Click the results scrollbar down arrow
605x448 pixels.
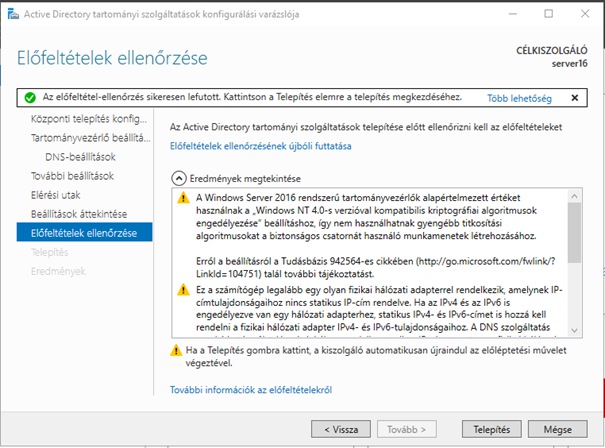[573, 329]
